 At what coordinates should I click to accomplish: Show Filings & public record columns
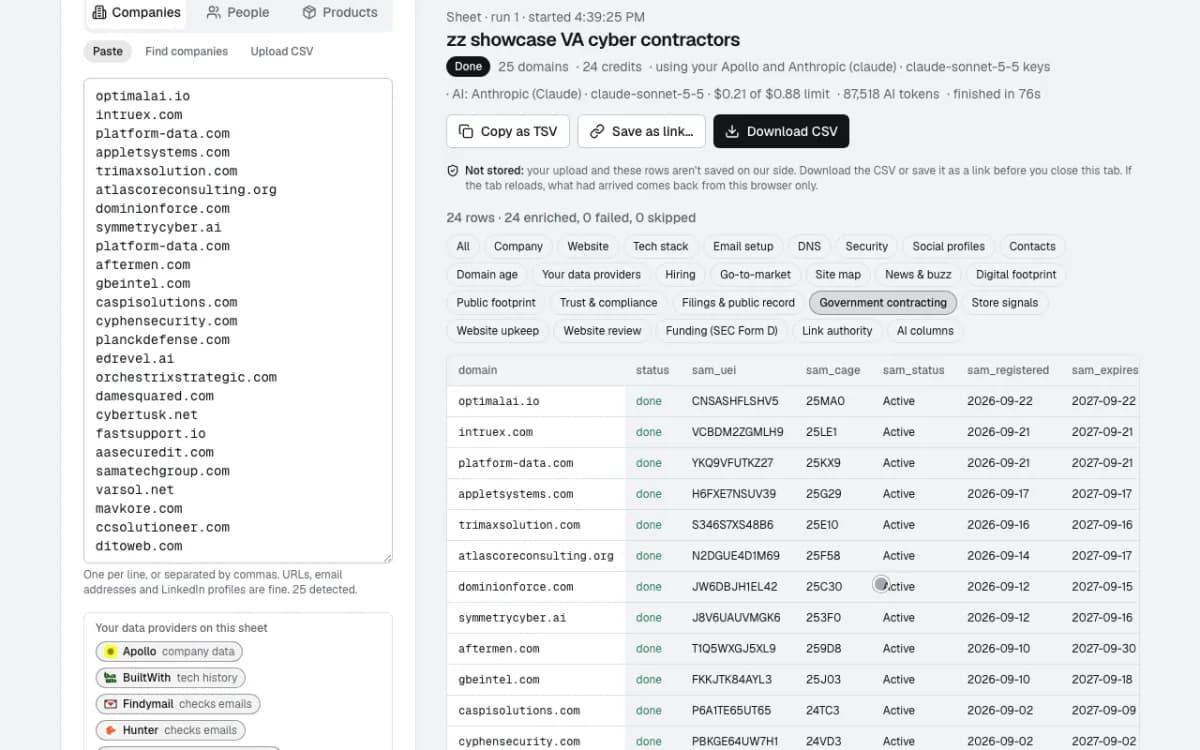(x=738, y=302)
